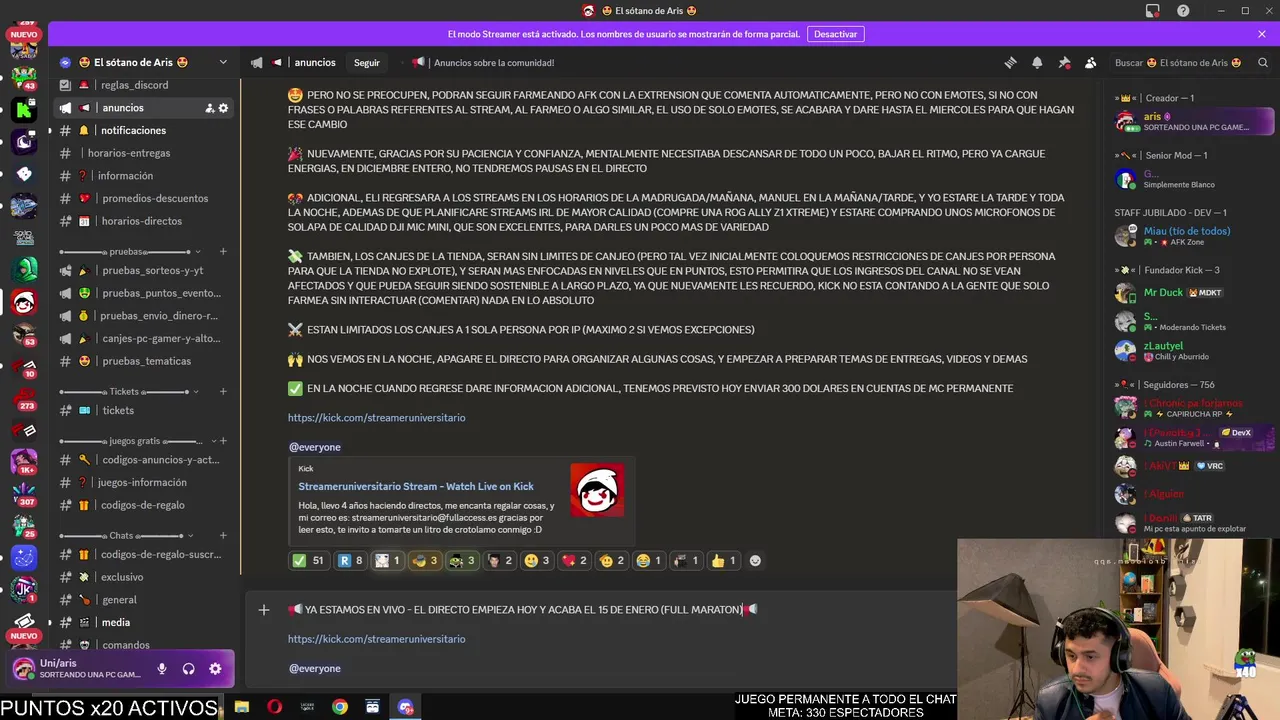The width and height of the screenshot is (1280, 720).
Task: Open tickets channel
Action: click(x=143, y=410)
